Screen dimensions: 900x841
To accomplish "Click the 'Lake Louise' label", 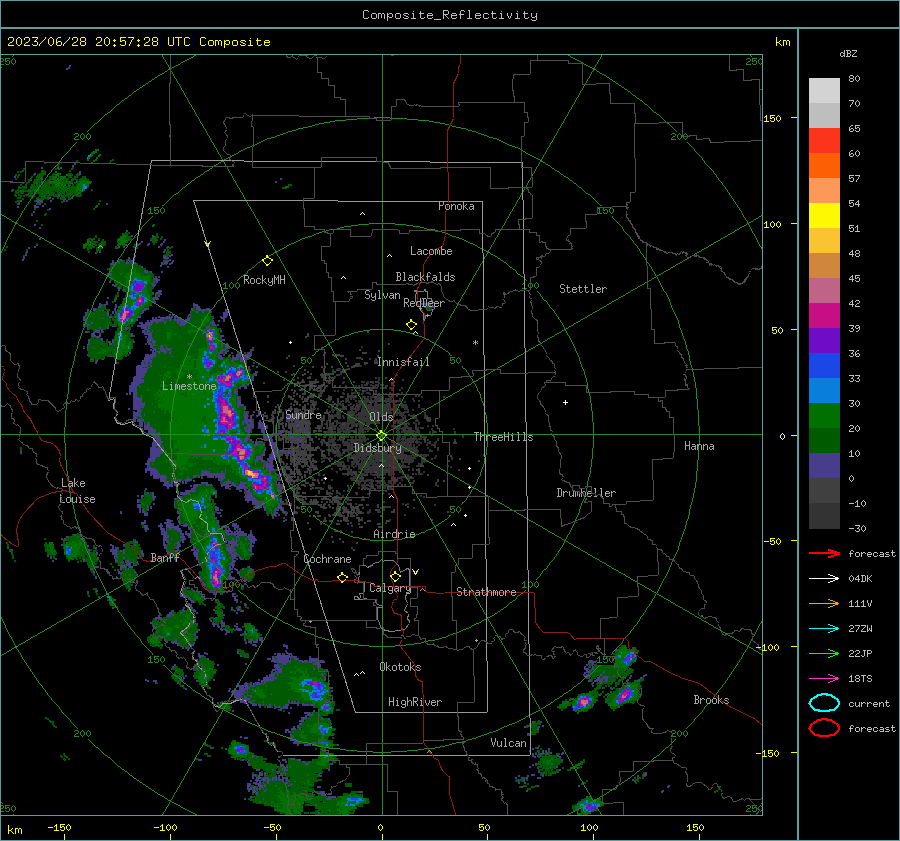I will [x=77, y=491].
